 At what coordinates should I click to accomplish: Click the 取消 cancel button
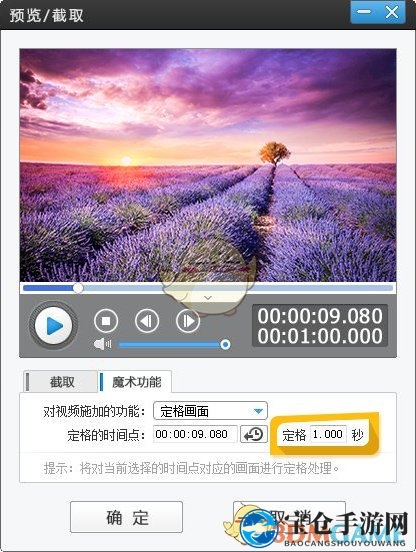click(289, 517)
